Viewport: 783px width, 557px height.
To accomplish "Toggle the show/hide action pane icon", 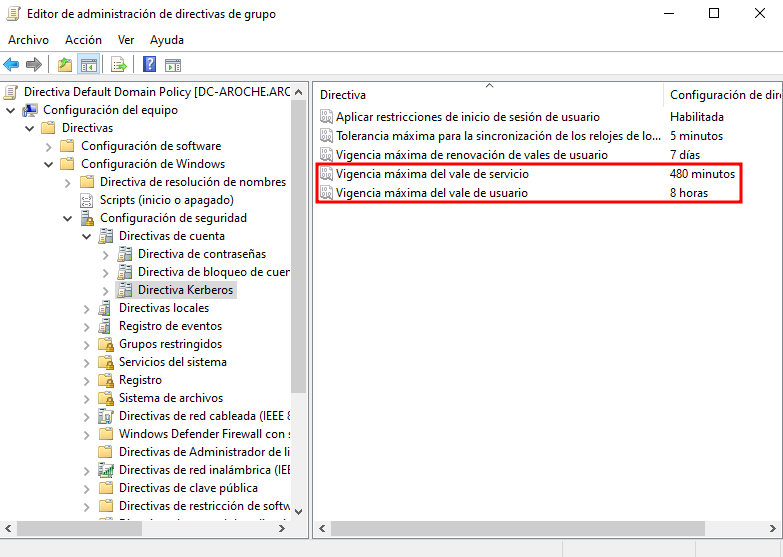I will (x=173, y=64).
